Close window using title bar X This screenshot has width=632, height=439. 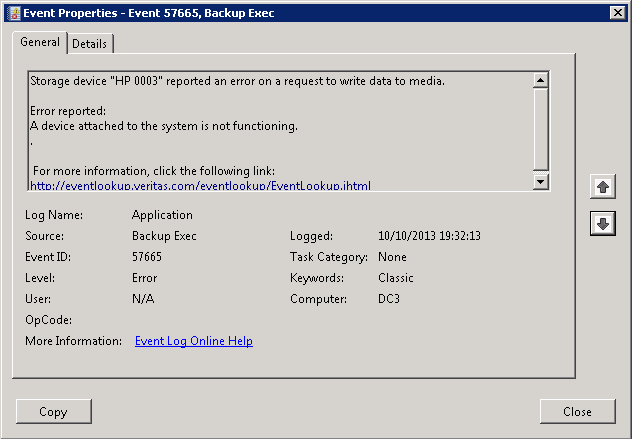[617, 13]
